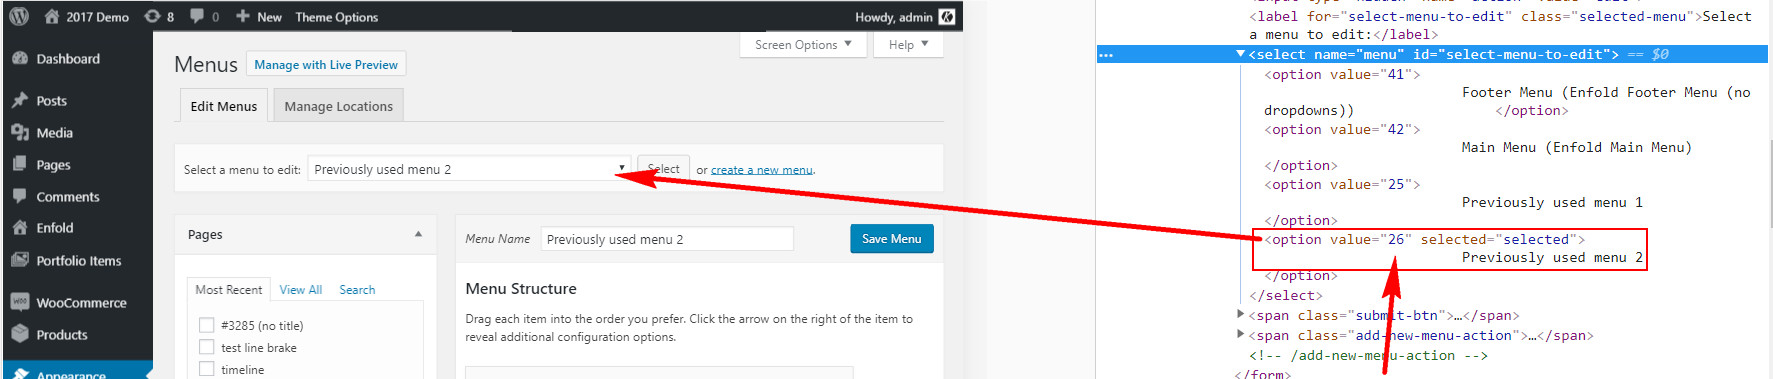Collapse the Pages metabox arrow
The width and height of the screenshot is (1773, 379).
coord(418,234)
